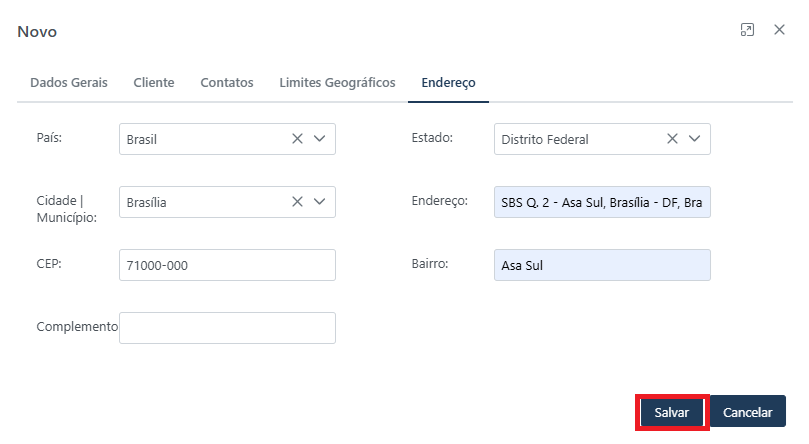Switch to the Dados Gerais tab
809x444 pixels.
69,83
